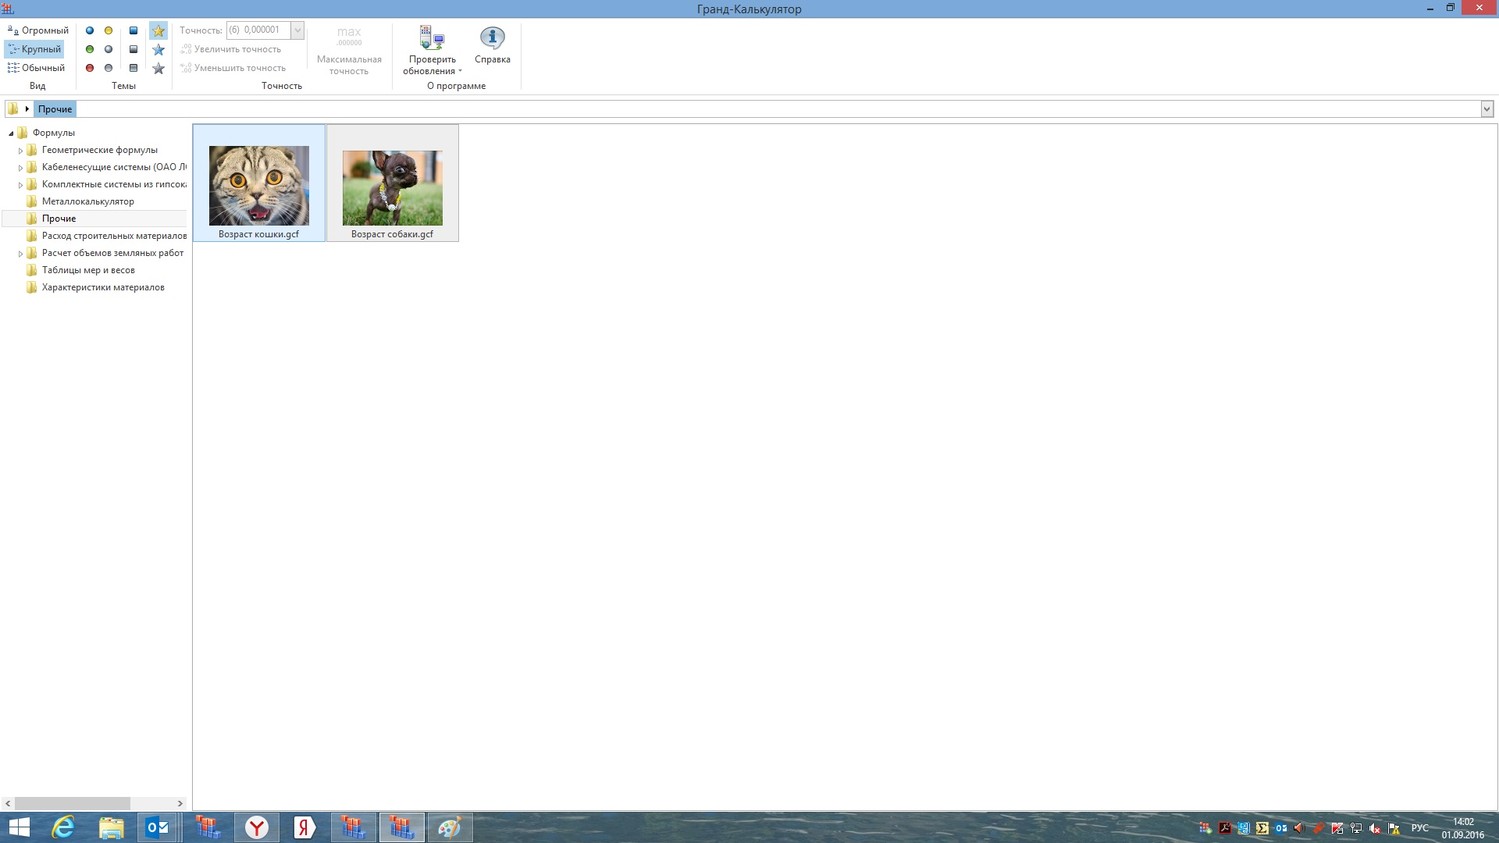Image resolution: width=1499 pixels, height=843 pixels.
Task: Switch view to Огромный
Action: coord(38,31)
